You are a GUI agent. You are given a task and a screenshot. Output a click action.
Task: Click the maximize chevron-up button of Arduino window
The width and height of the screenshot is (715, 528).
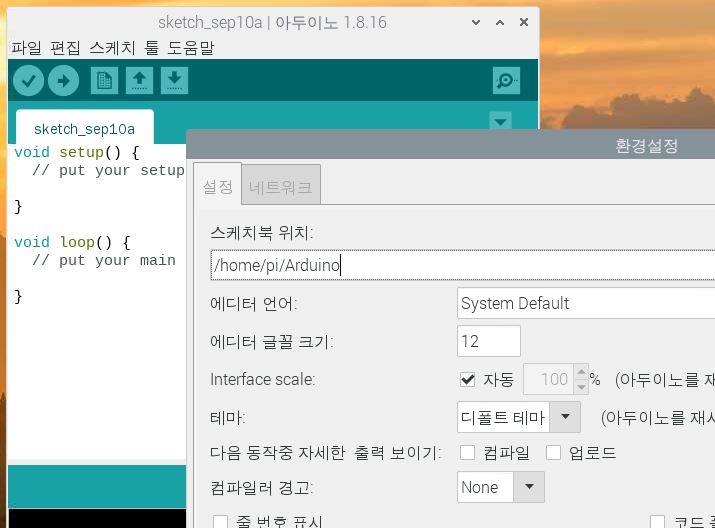pyautogui.click(x=500, y=22)
